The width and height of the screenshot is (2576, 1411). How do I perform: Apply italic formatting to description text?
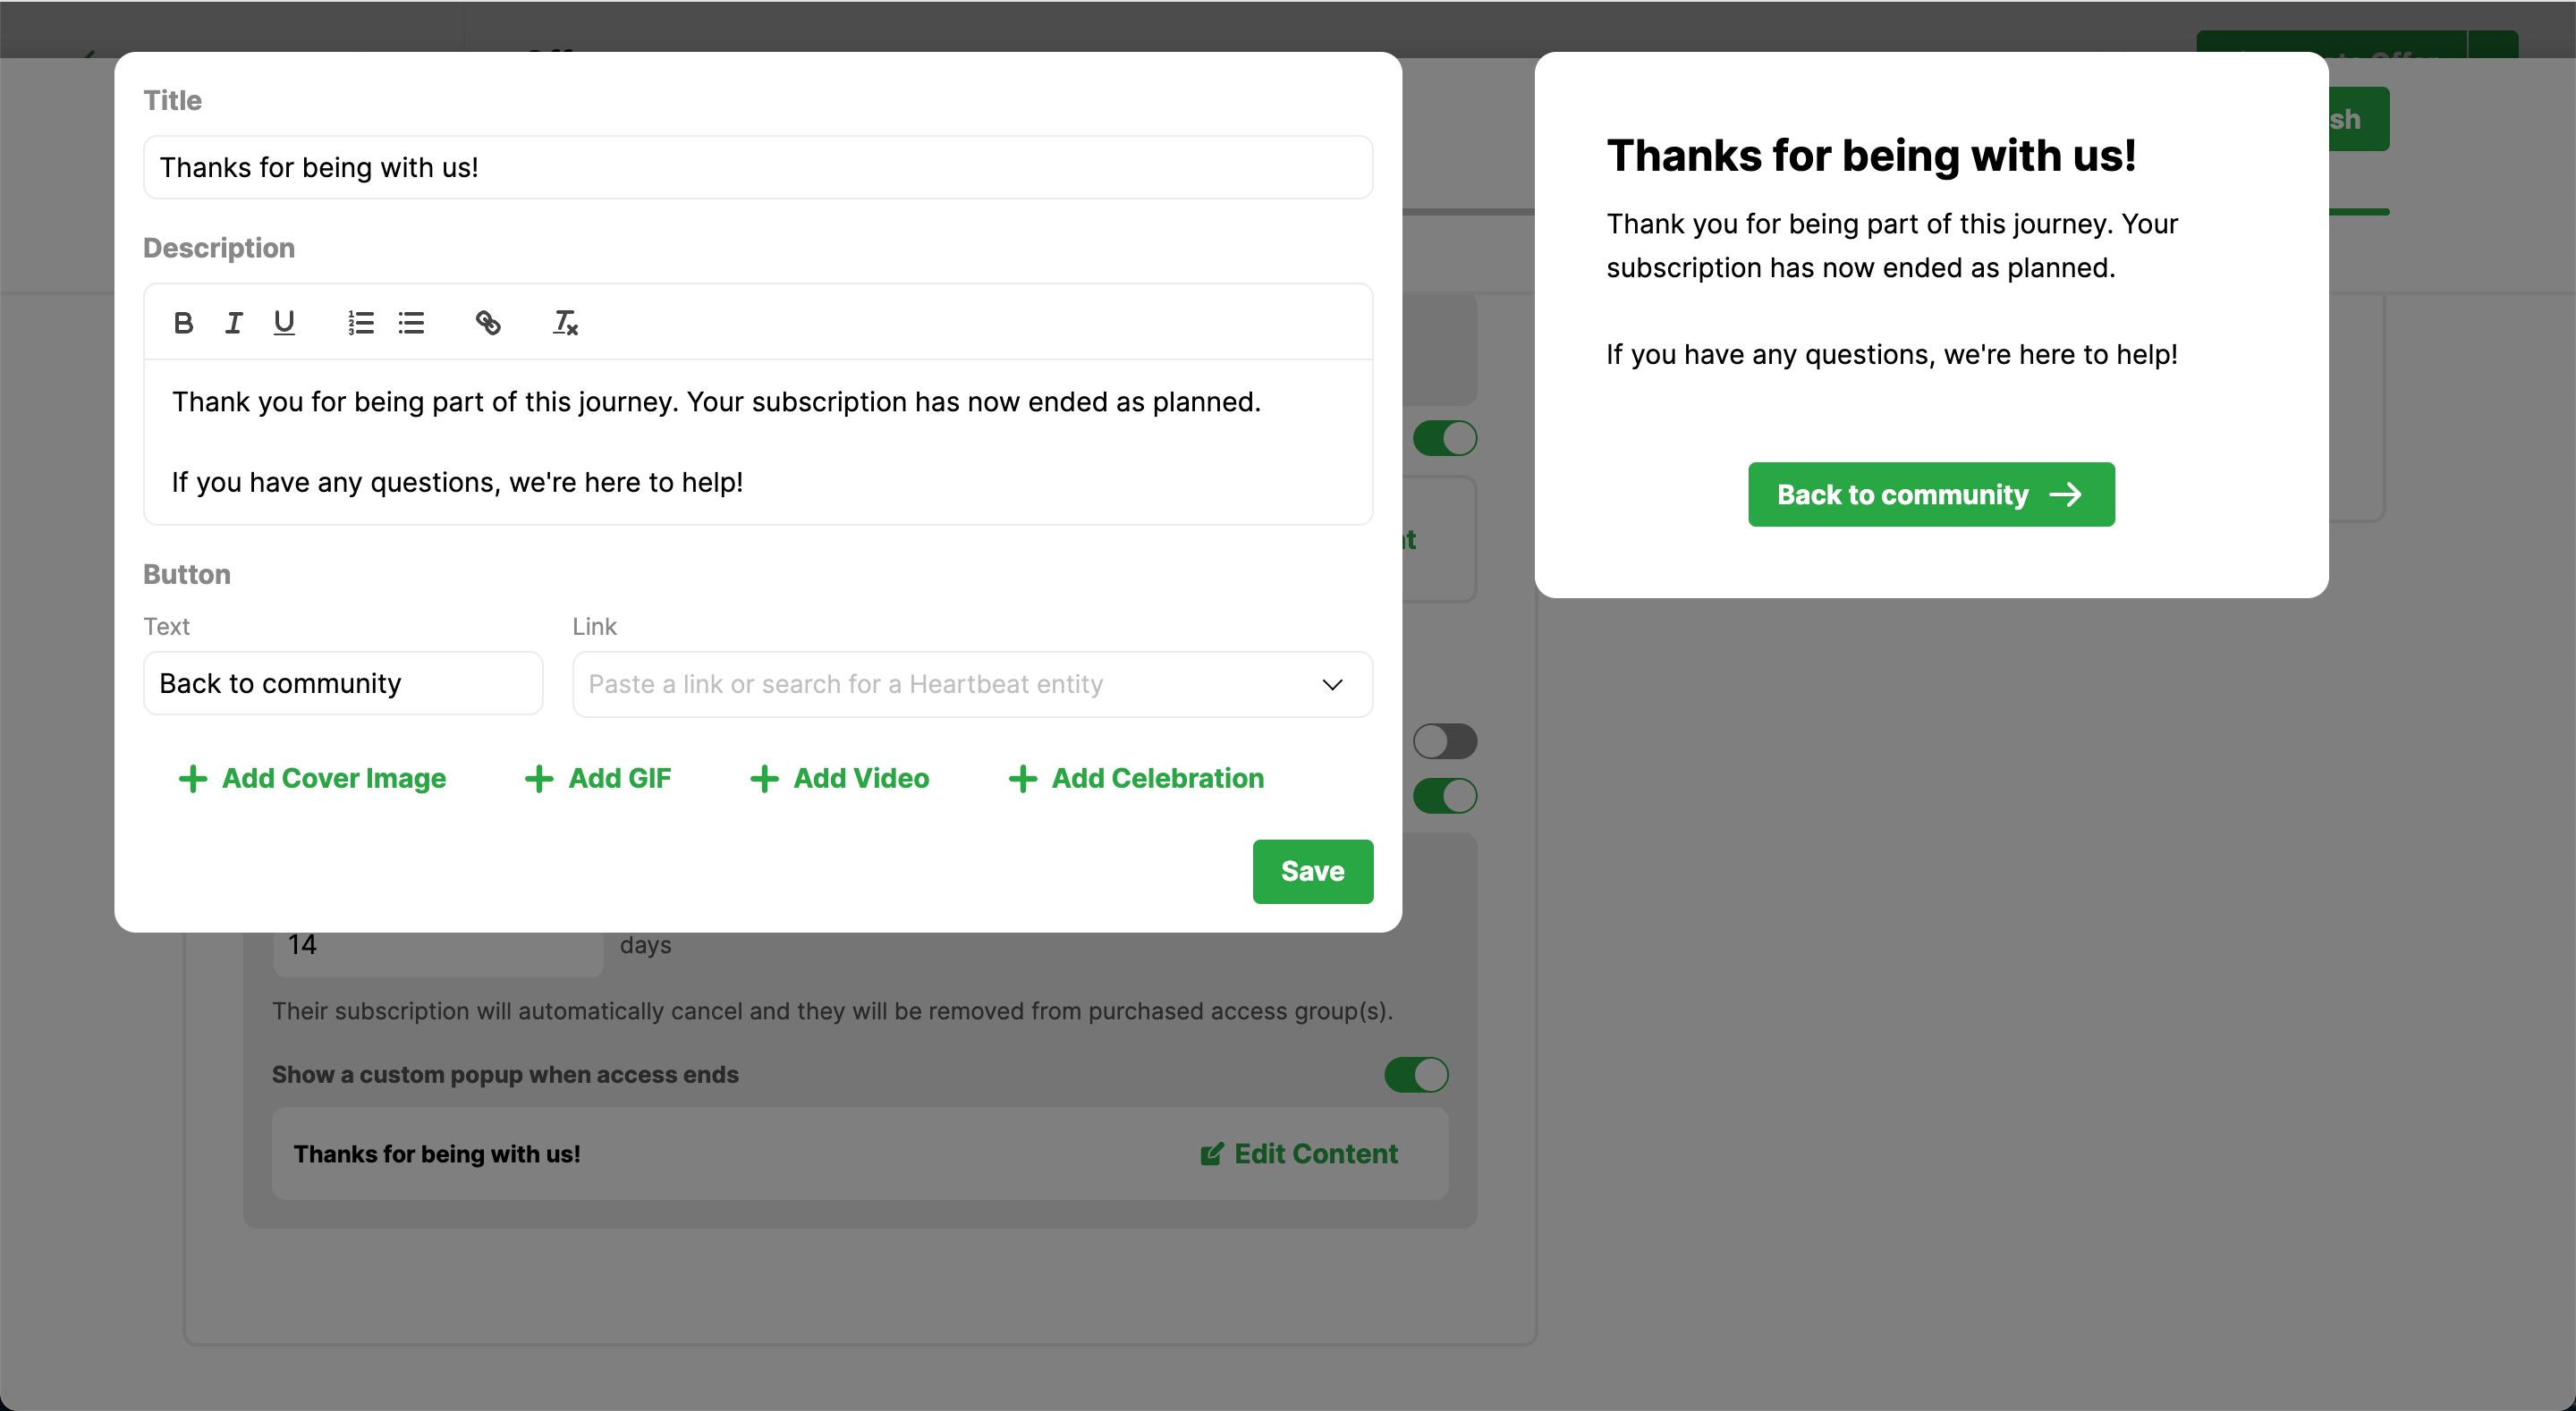tap(233, 323)
